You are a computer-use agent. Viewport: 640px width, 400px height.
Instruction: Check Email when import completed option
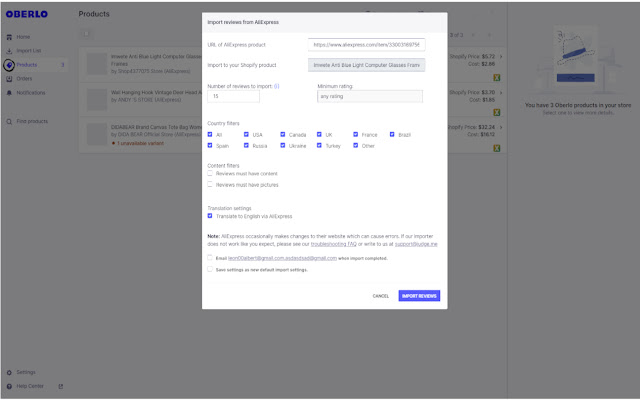coord(210,258)
